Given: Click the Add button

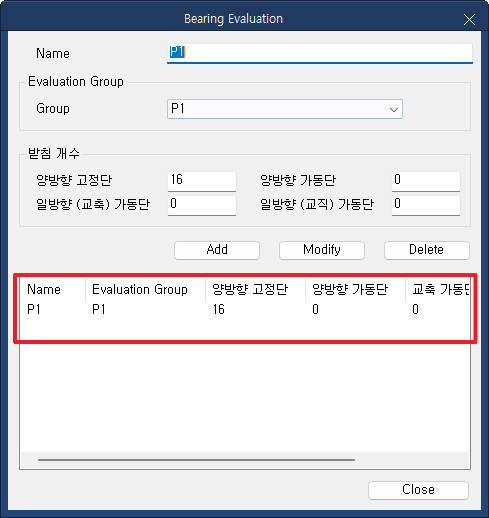Looking at the screenshot, I should tap(217, 250).
